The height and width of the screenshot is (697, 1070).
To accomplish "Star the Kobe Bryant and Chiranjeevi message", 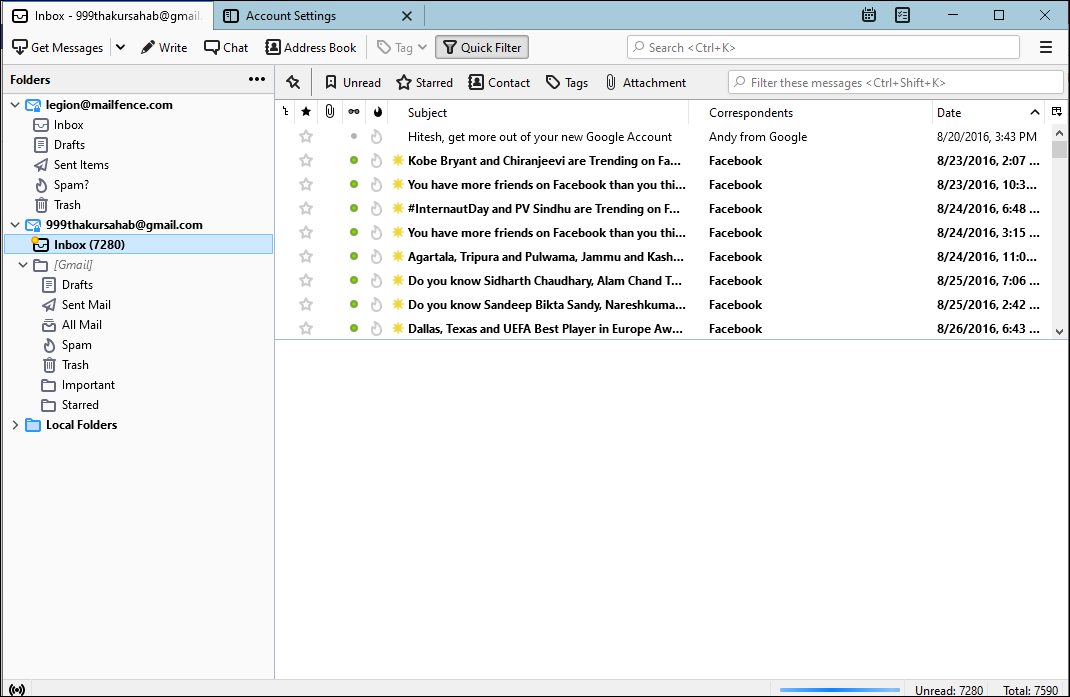I will pyautogui.click(x=306, y=160).
